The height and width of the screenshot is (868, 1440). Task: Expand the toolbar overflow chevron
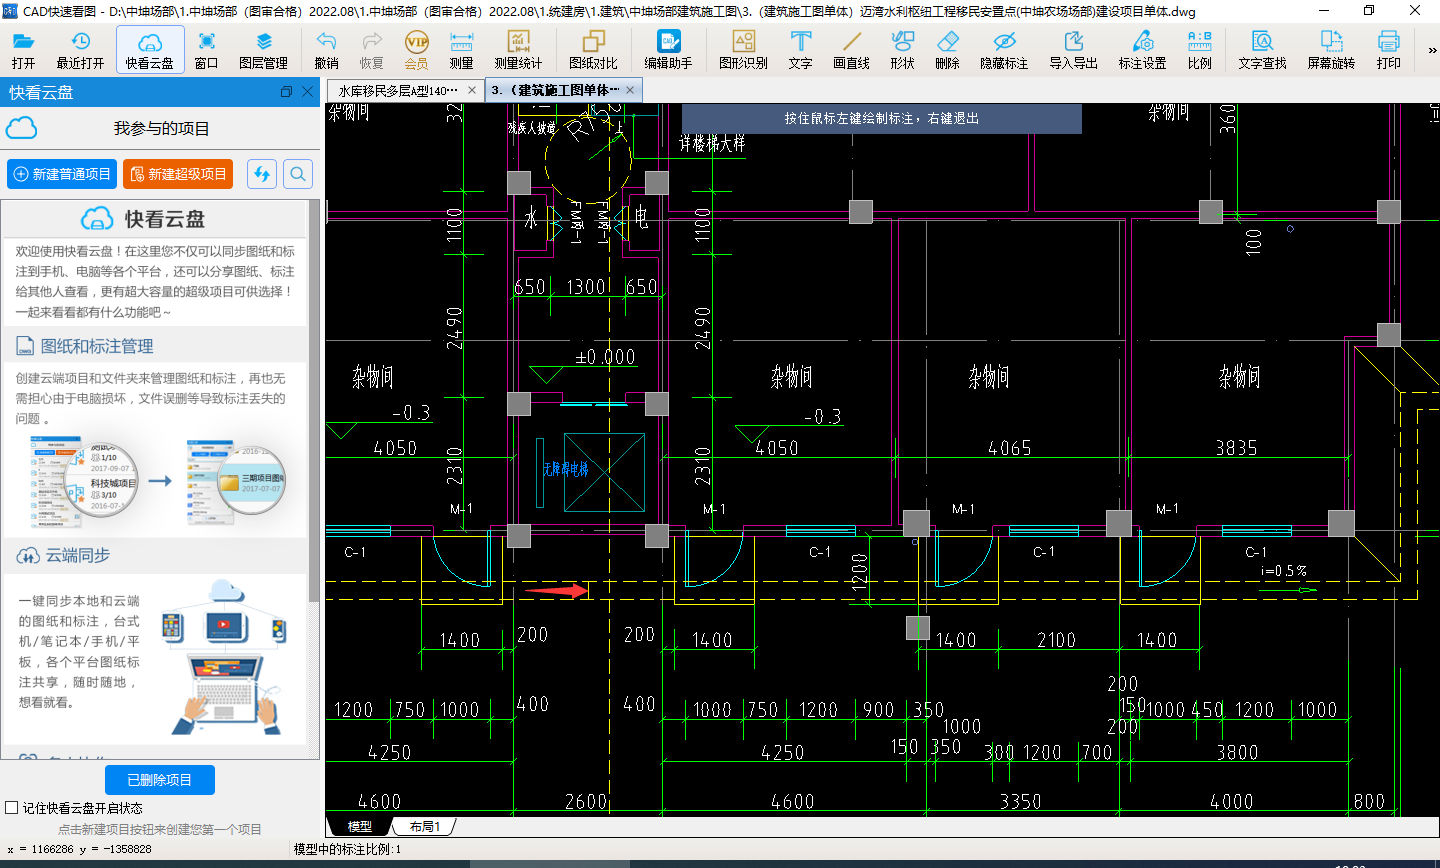1431,50
